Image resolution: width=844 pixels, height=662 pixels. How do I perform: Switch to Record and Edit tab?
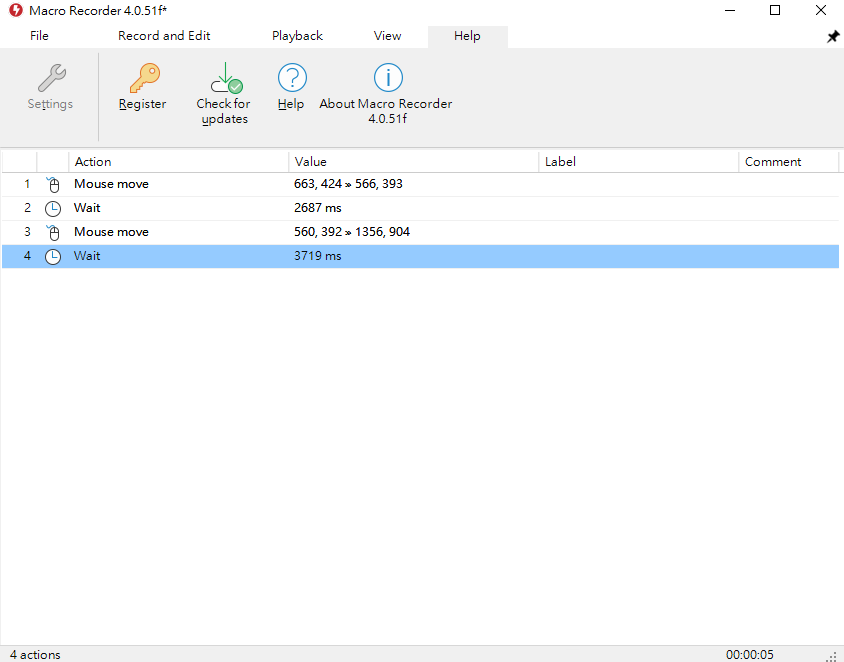[164, 36]
